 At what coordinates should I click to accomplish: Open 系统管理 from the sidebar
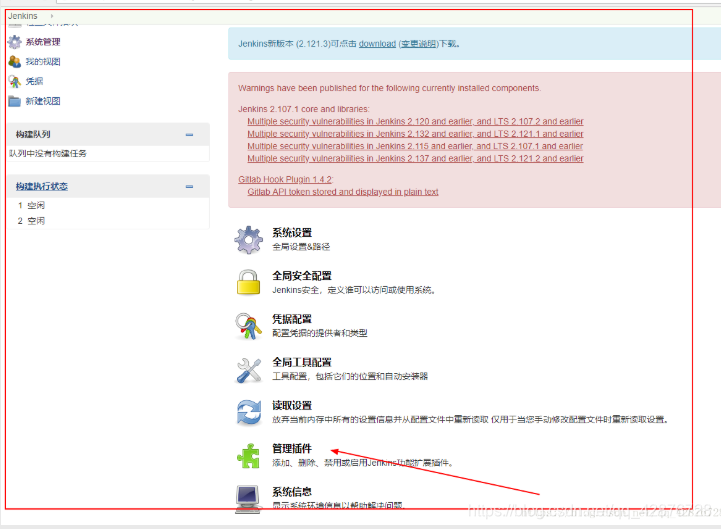click(x=43, y=42)
